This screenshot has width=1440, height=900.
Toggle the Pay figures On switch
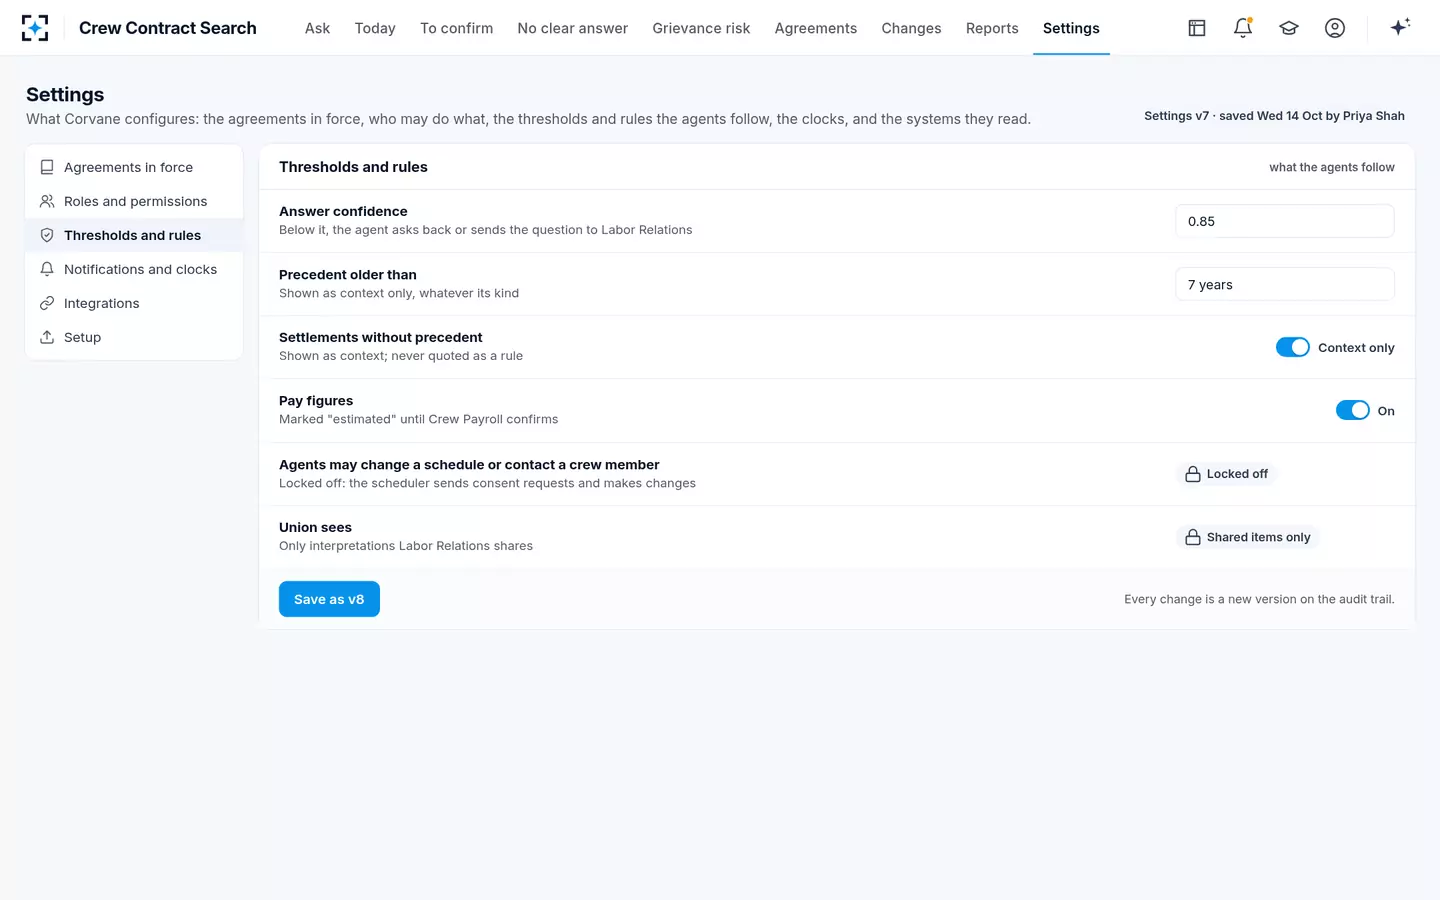[1353, 410]
